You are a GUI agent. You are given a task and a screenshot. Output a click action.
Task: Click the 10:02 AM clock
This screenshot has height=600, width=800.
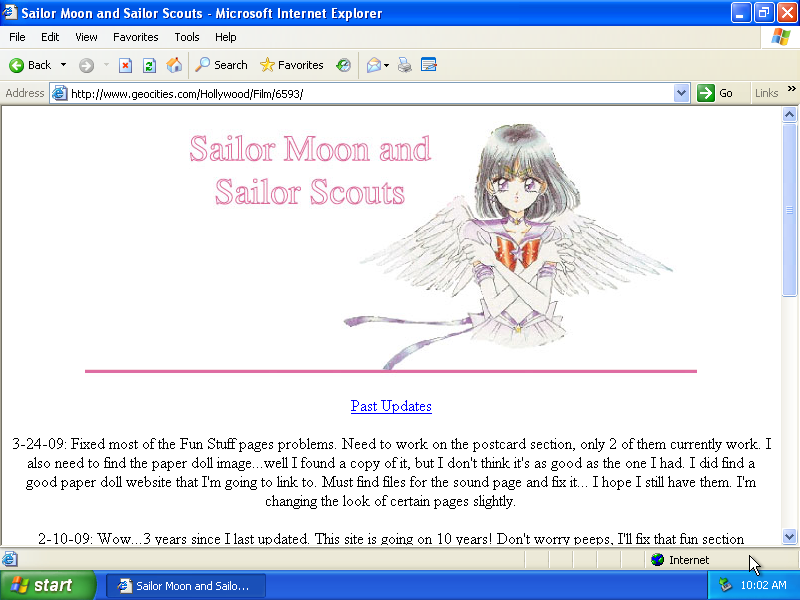(x=763, y=585)
